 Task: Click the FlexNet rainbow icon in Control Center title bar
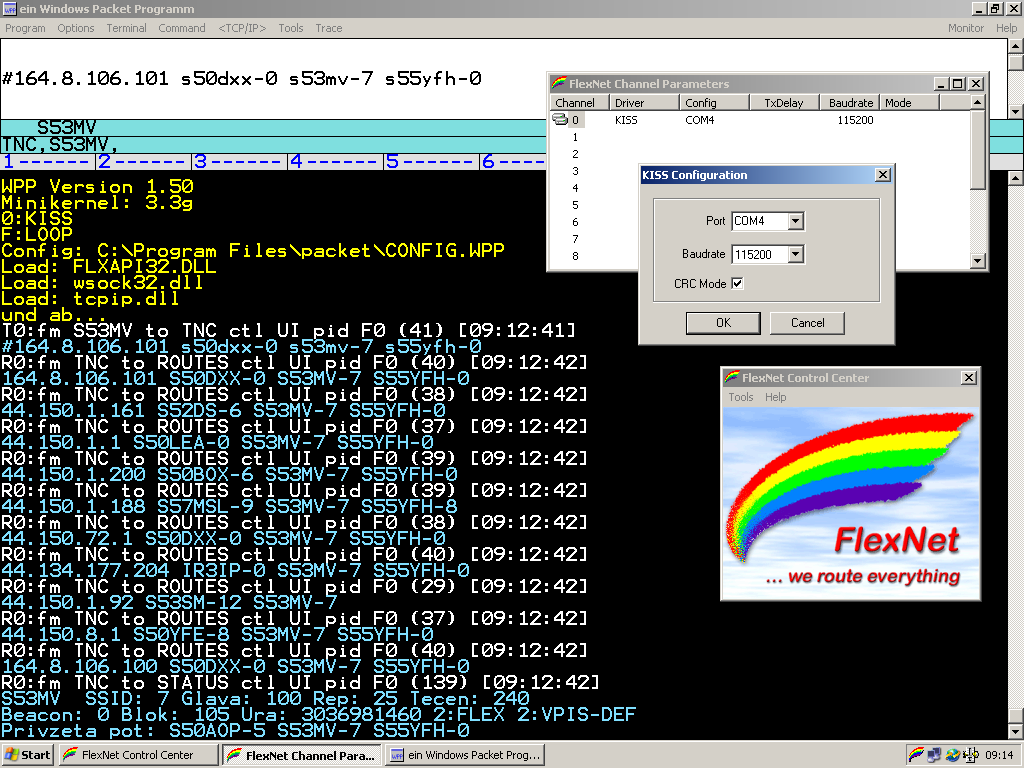732,377
